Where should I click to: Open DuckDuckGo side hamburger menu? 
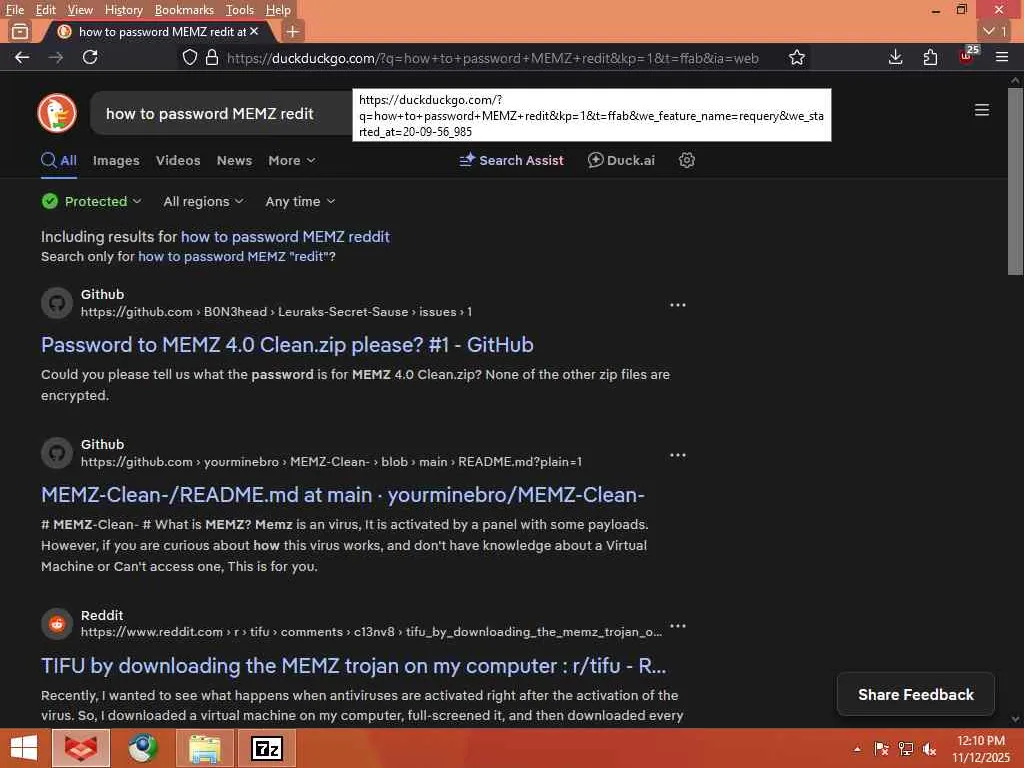[x=982, y=110]
